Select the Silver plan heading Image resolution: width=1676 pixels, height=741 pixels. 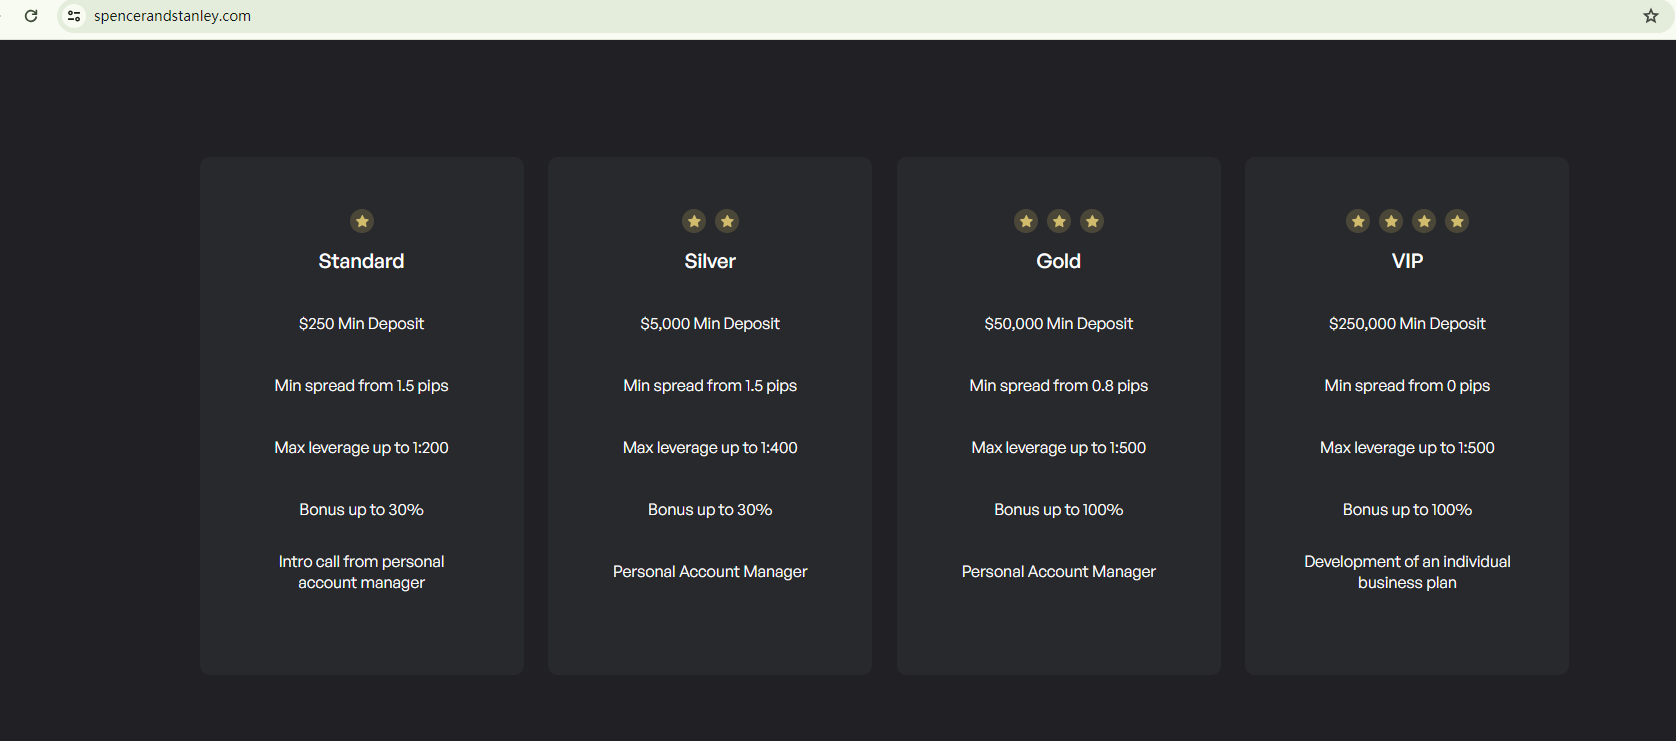coord(710,261)
